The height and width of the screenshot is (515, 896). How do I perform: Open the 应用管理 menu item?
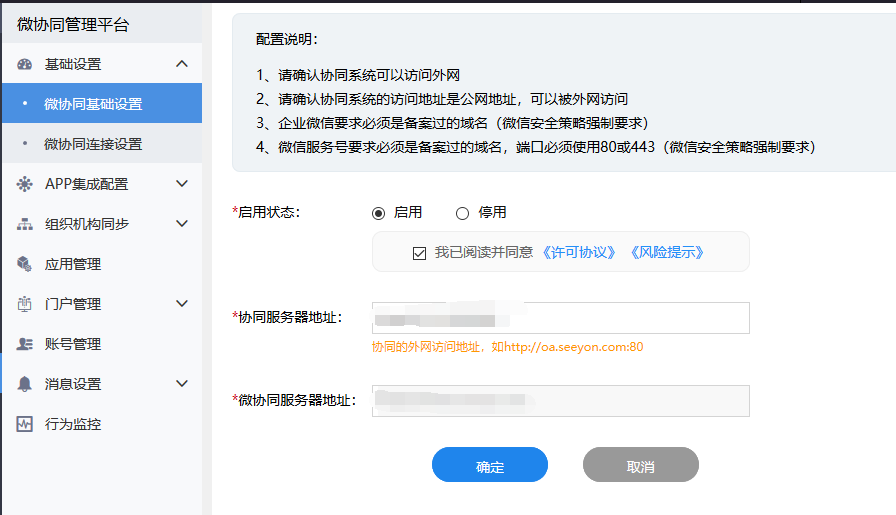pos(102,264)
